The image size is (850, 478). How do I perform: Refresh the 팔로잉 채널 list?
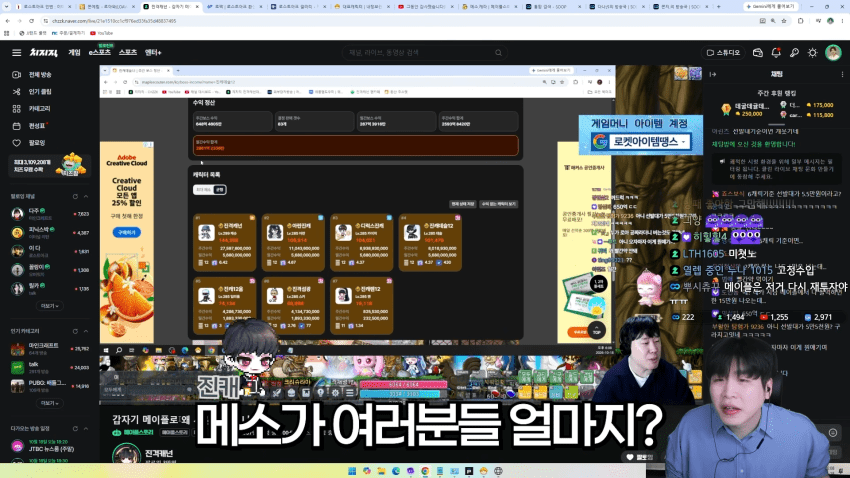[x=75, y=196]
